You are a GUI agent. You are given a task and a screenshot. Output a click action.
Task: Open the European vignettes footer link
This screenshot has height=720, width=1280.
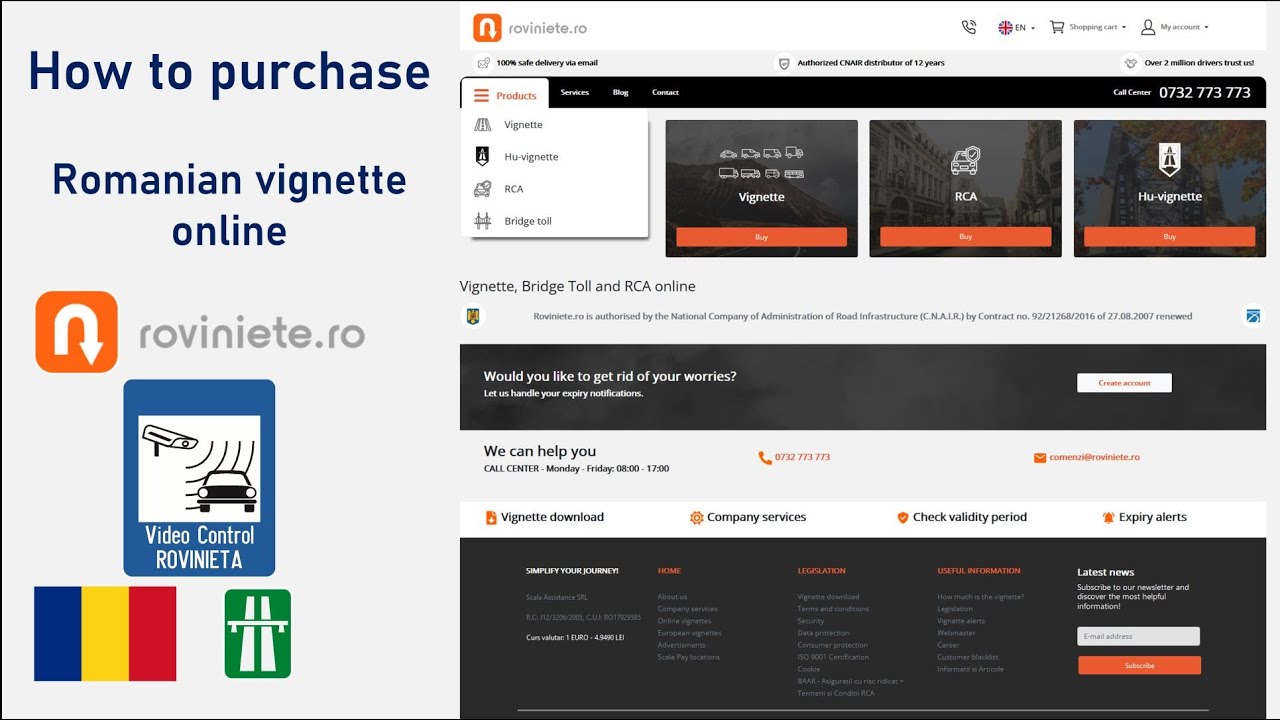[689, 633]
